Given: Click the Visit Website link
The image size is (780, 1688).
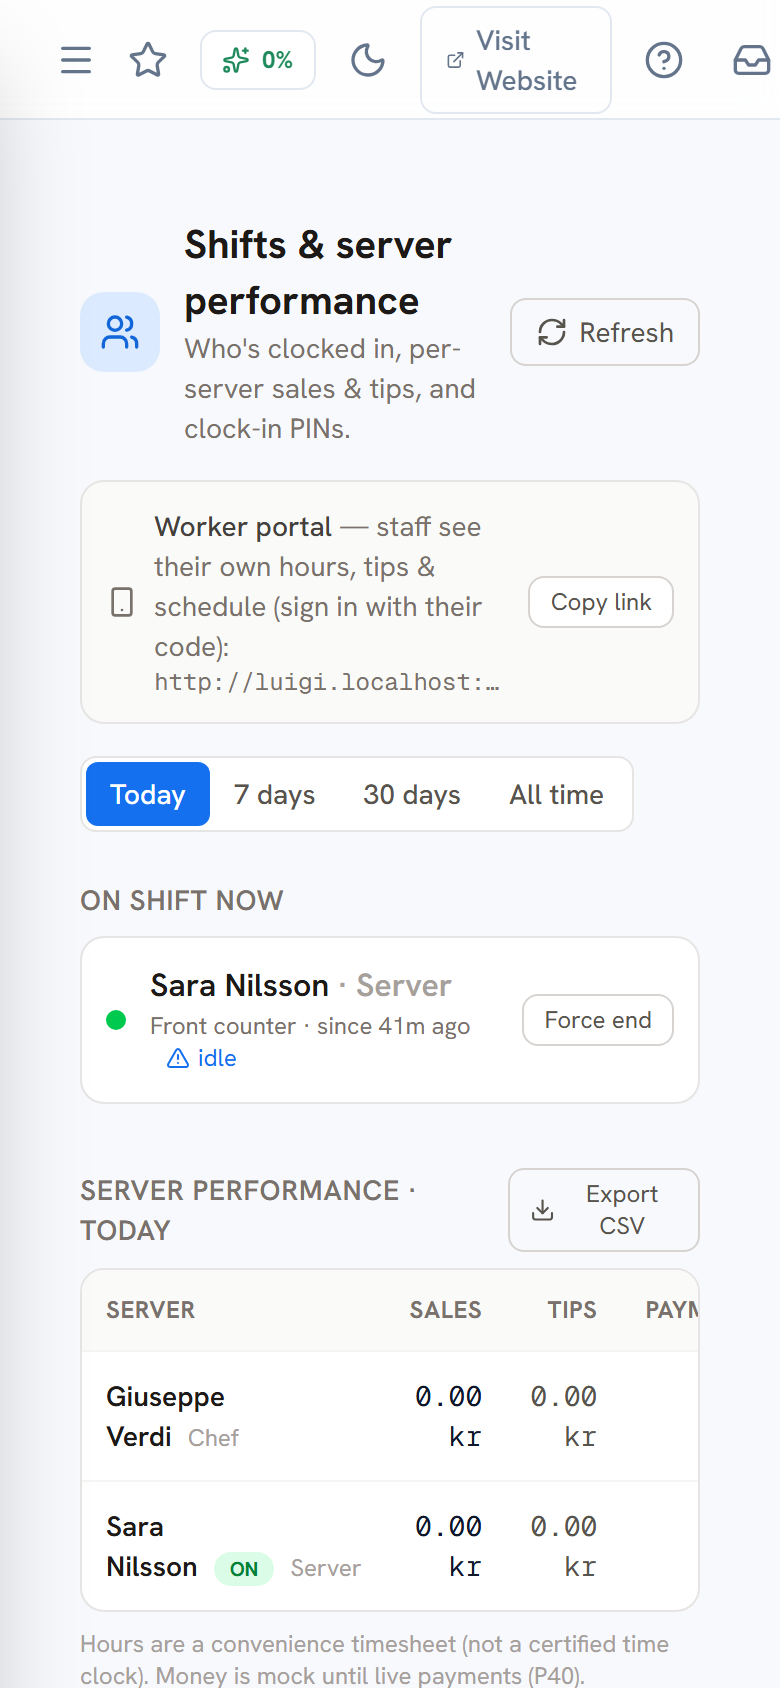Looking at the screenshot, I should (x=516, y=60).
